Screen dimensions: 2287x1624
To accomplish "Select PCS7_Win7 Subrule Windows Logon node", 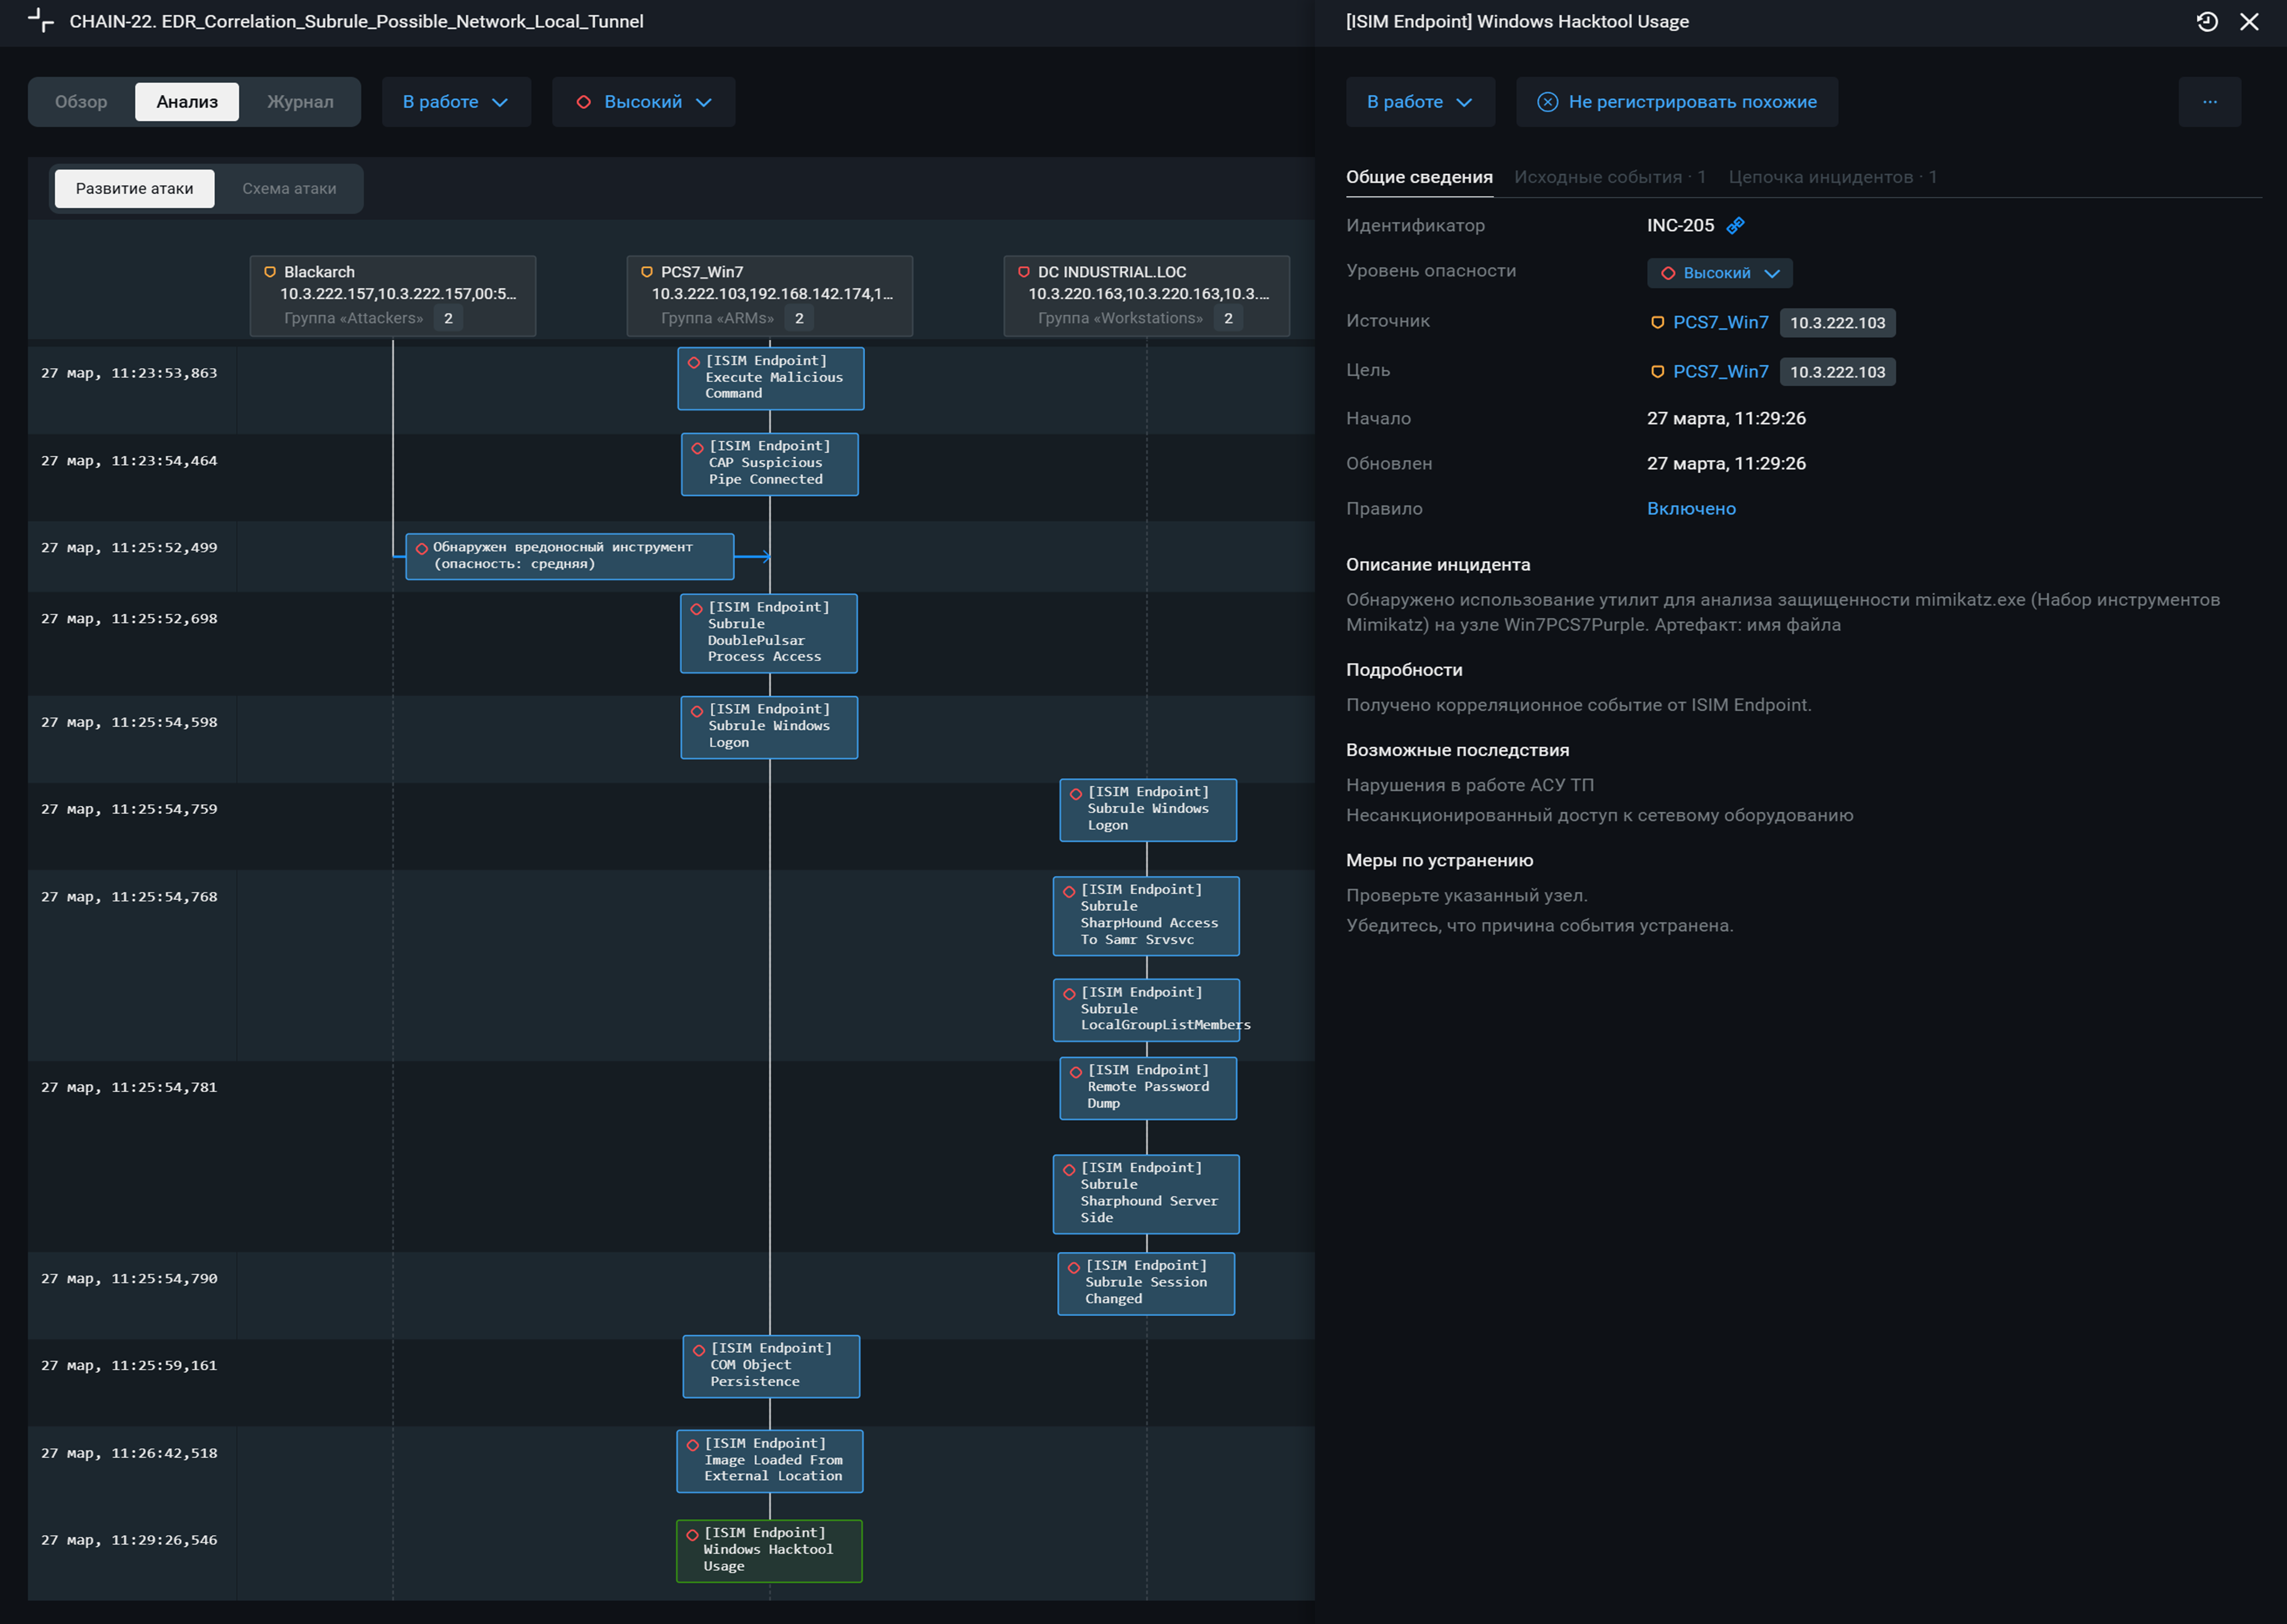I will (769, 727).
